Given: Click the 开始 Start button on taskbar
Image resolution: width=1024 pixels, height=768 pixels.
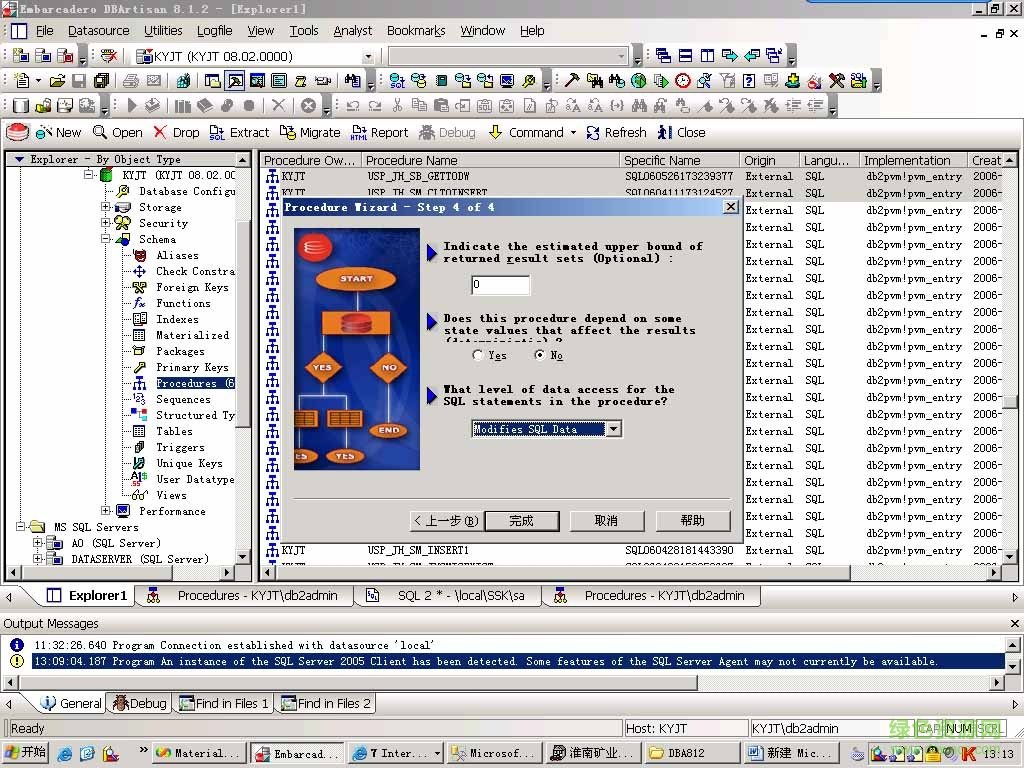Looking at the screenshot, I should pos(26,753).
